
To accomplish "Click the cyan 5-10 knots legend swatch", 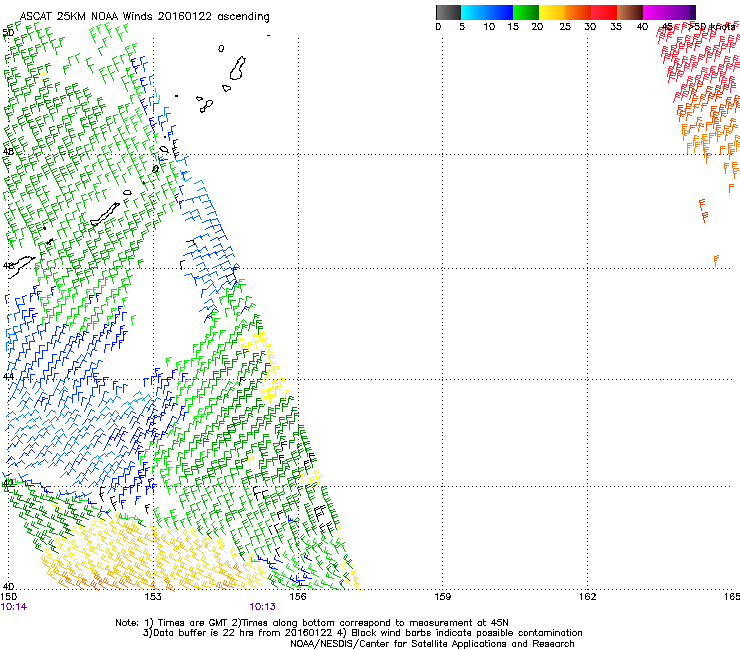I will [474, 12].
